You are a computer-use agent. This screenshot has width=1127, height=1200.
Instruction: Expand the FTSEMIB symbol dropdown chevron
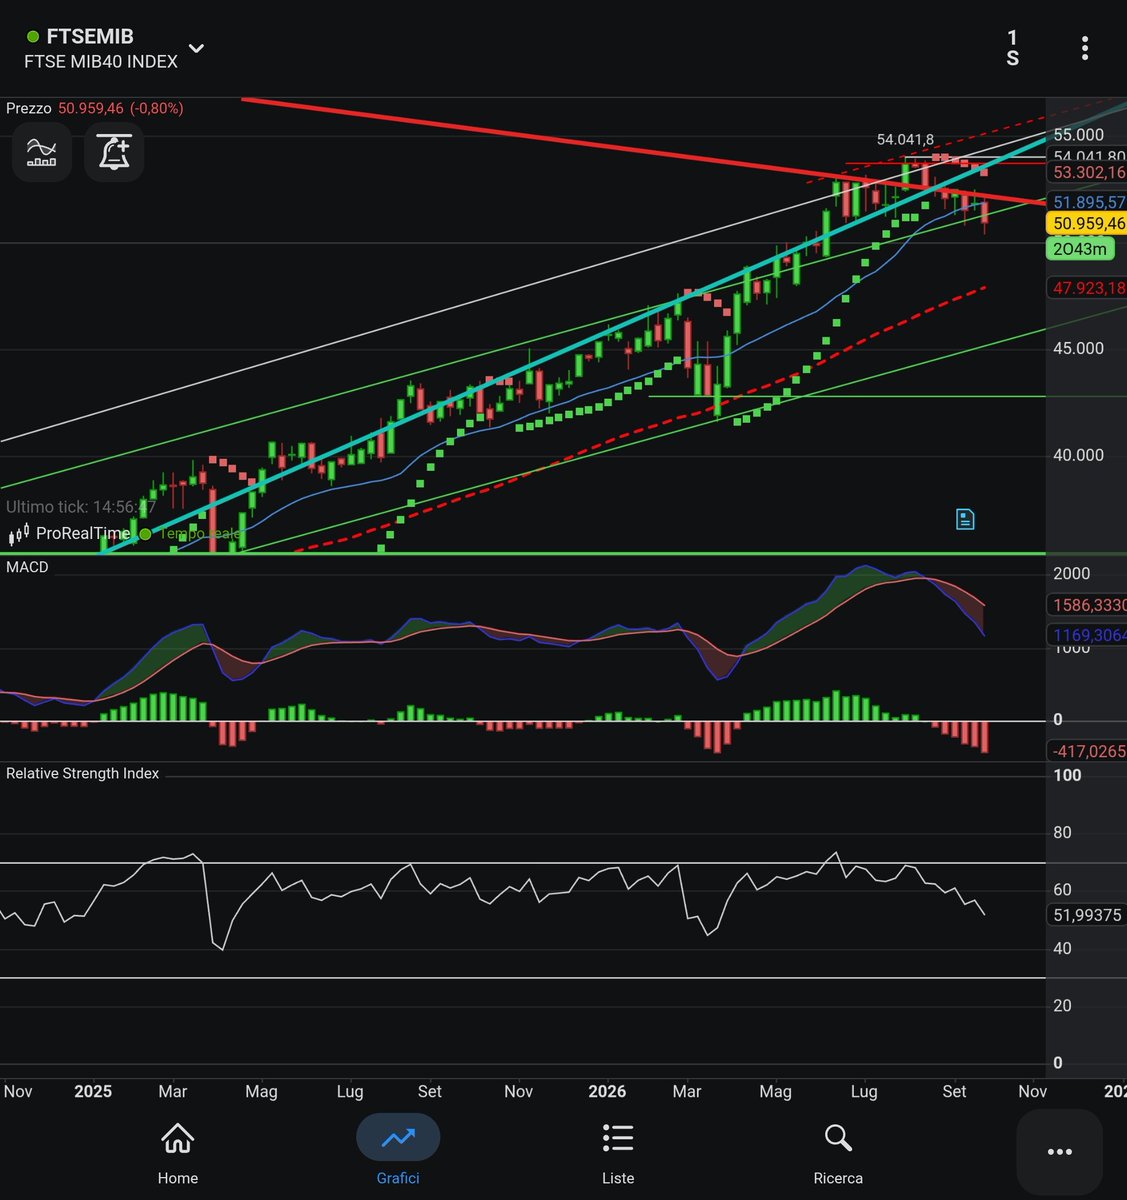tap(197, 48)
